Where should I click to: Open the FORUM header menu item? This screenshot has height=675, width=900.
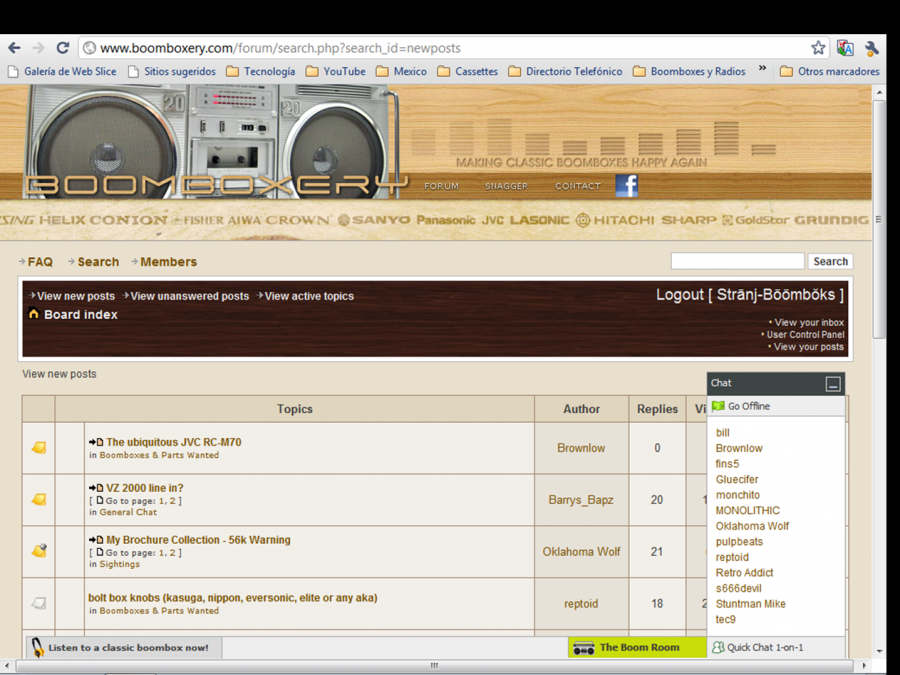(441, 186)
